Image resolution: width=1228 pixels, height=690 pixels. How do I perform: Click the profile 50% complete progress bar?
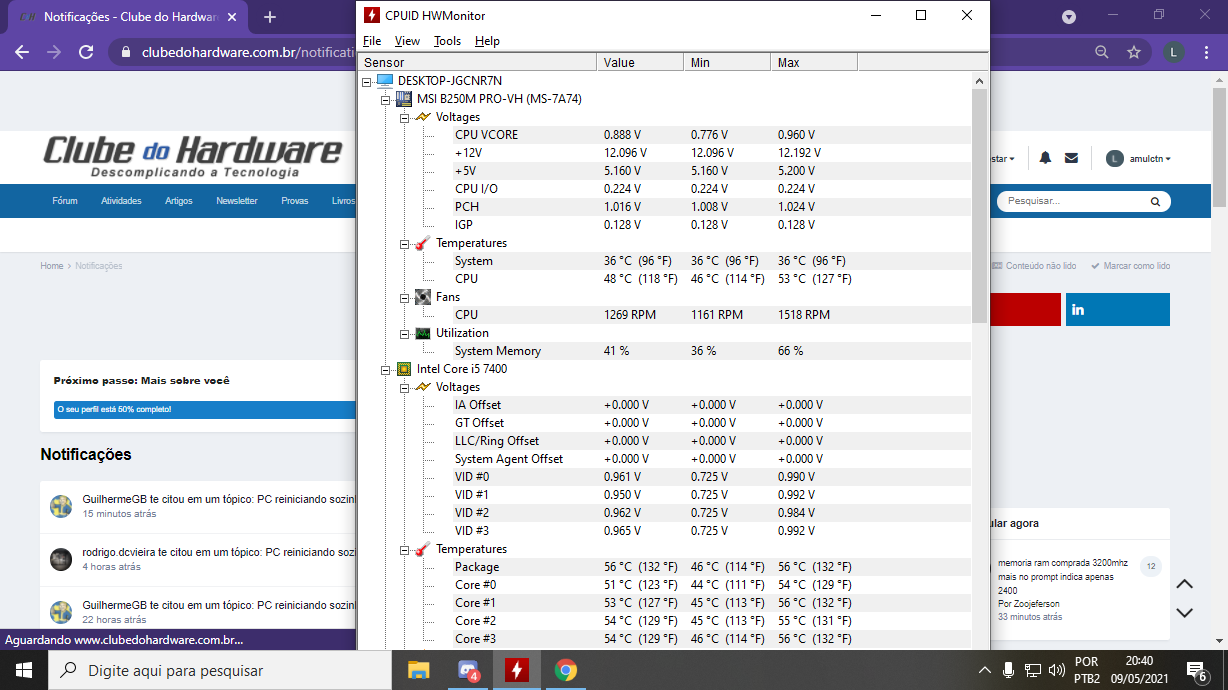tap(205, 409)
